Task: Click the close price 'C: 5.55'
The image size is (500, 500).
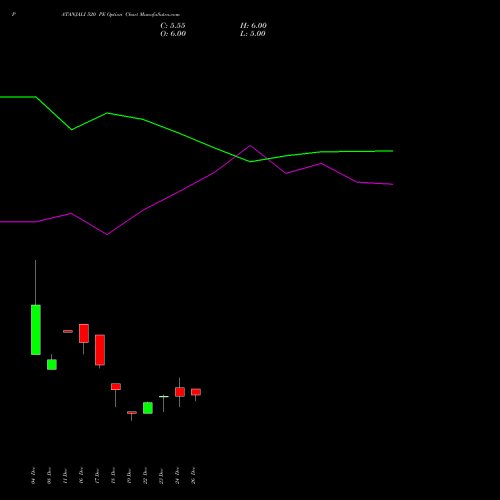Action: (x=173, y=26)
